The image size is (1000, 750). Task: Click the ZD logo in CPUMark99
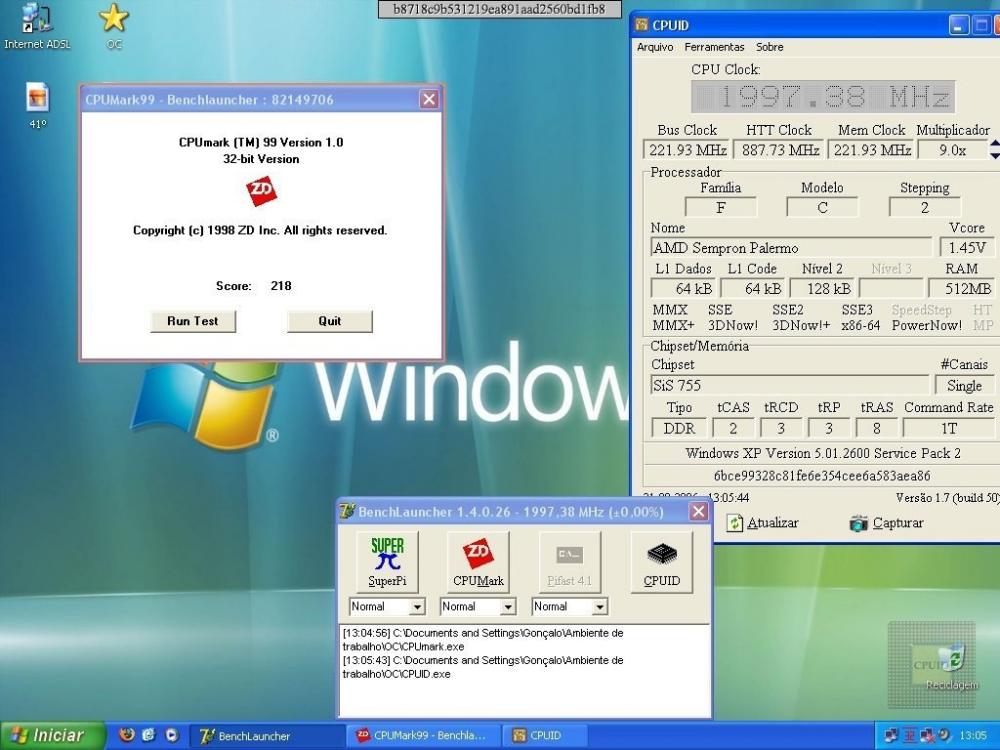point(261,192)
